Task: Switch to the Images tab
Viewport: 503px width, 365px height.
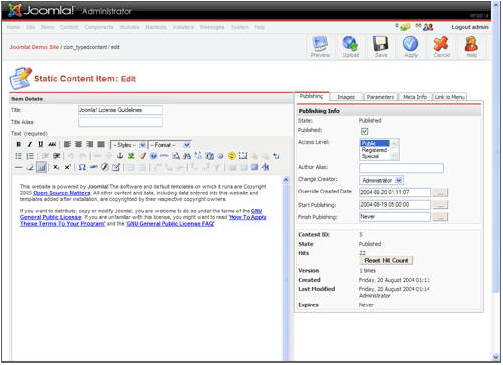Action: coord(346,97)
